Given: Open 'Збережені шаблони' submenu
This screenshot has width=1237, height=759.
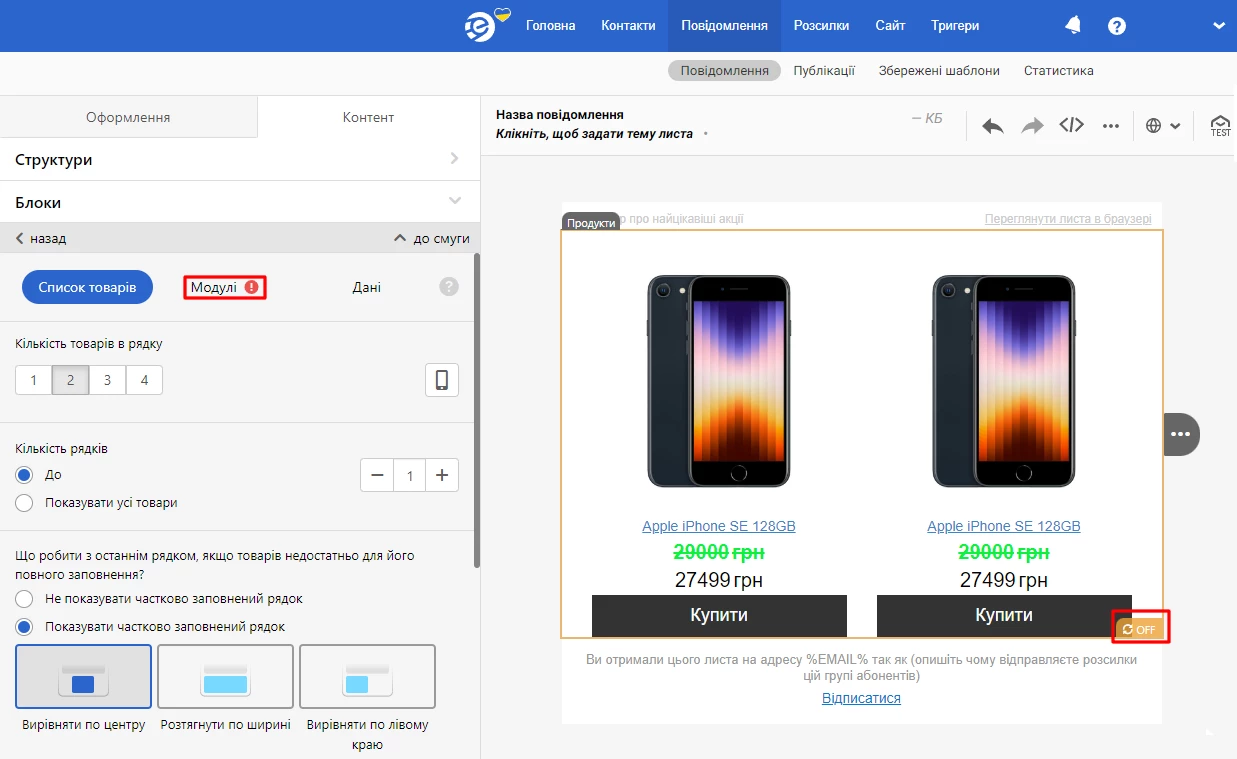Looking at the screenshot, I should click(939, 71).
